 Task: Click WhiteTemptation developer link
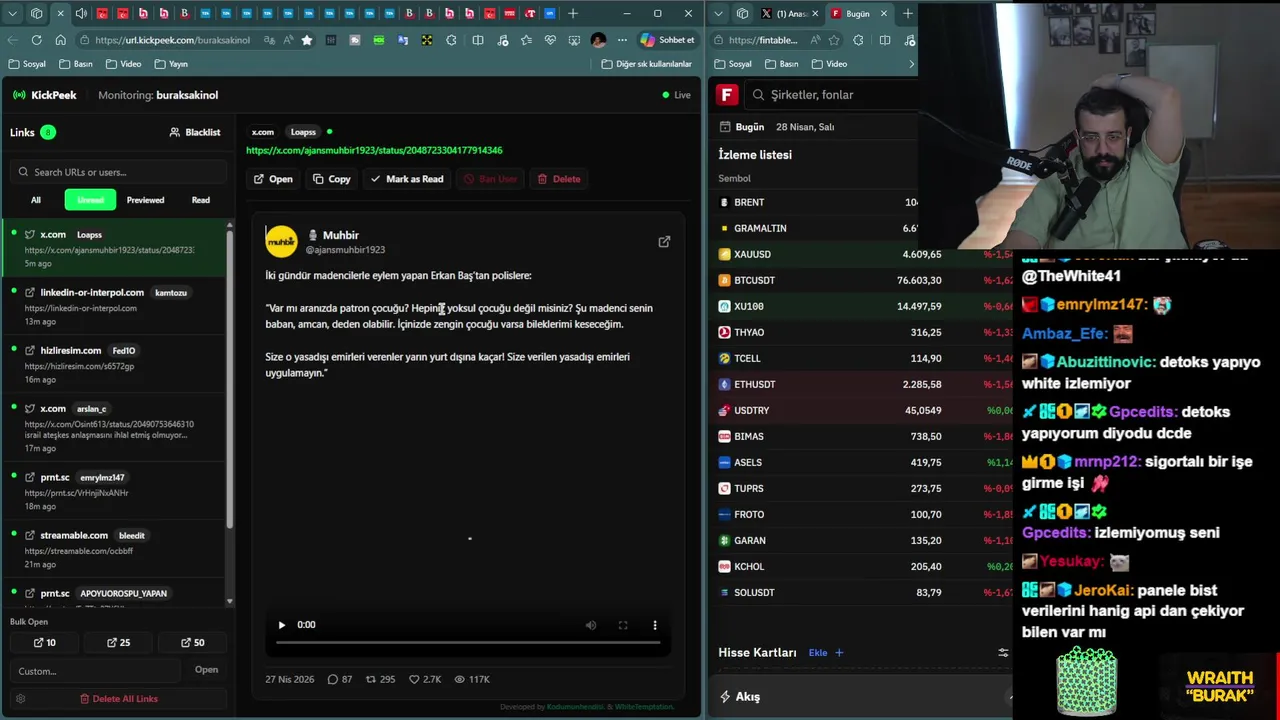coord(644,707)
